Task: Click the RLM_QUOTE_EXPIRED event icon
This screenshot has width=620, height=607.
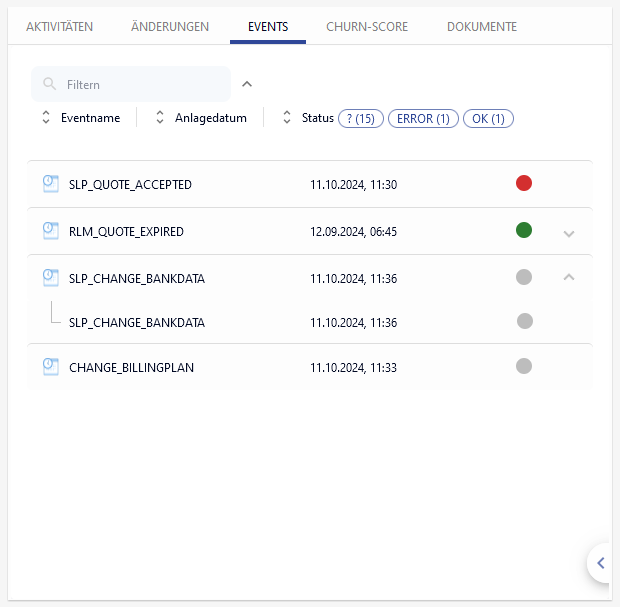Action: 51,231
